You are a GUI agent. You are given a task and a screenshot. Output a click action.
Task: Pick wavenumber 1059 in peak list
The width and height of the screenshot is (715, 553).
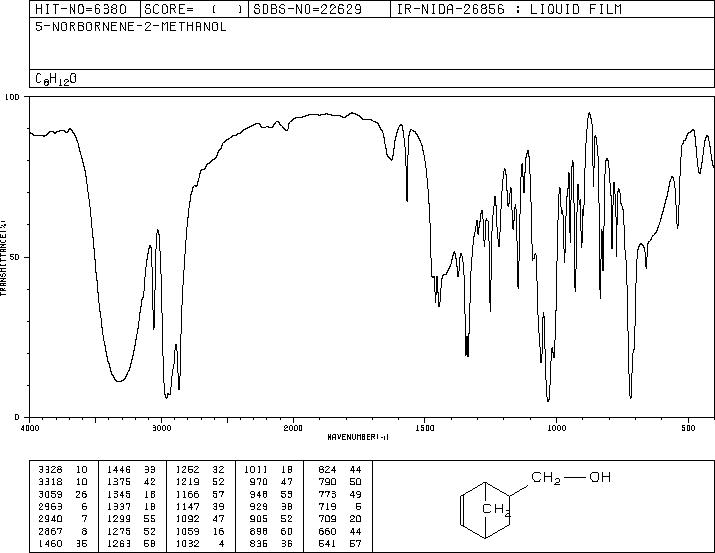click(x=187, y=532)
